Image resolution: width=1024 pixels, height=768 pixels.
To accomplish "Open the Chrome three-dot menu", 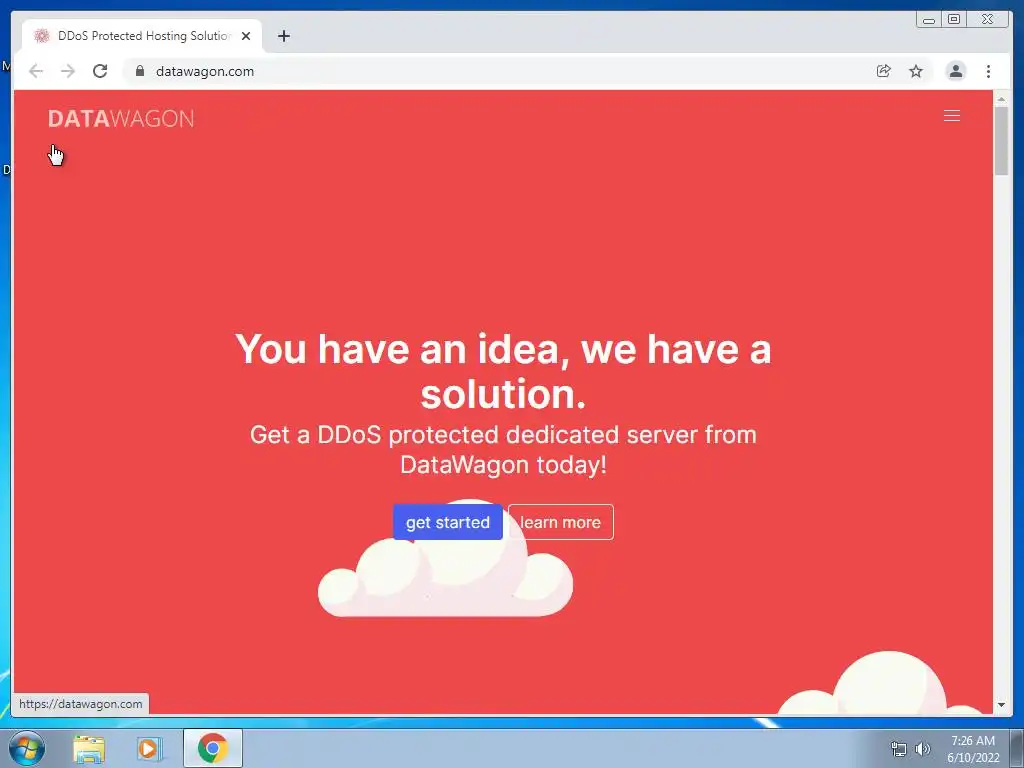I will click(x=988, y=71).
